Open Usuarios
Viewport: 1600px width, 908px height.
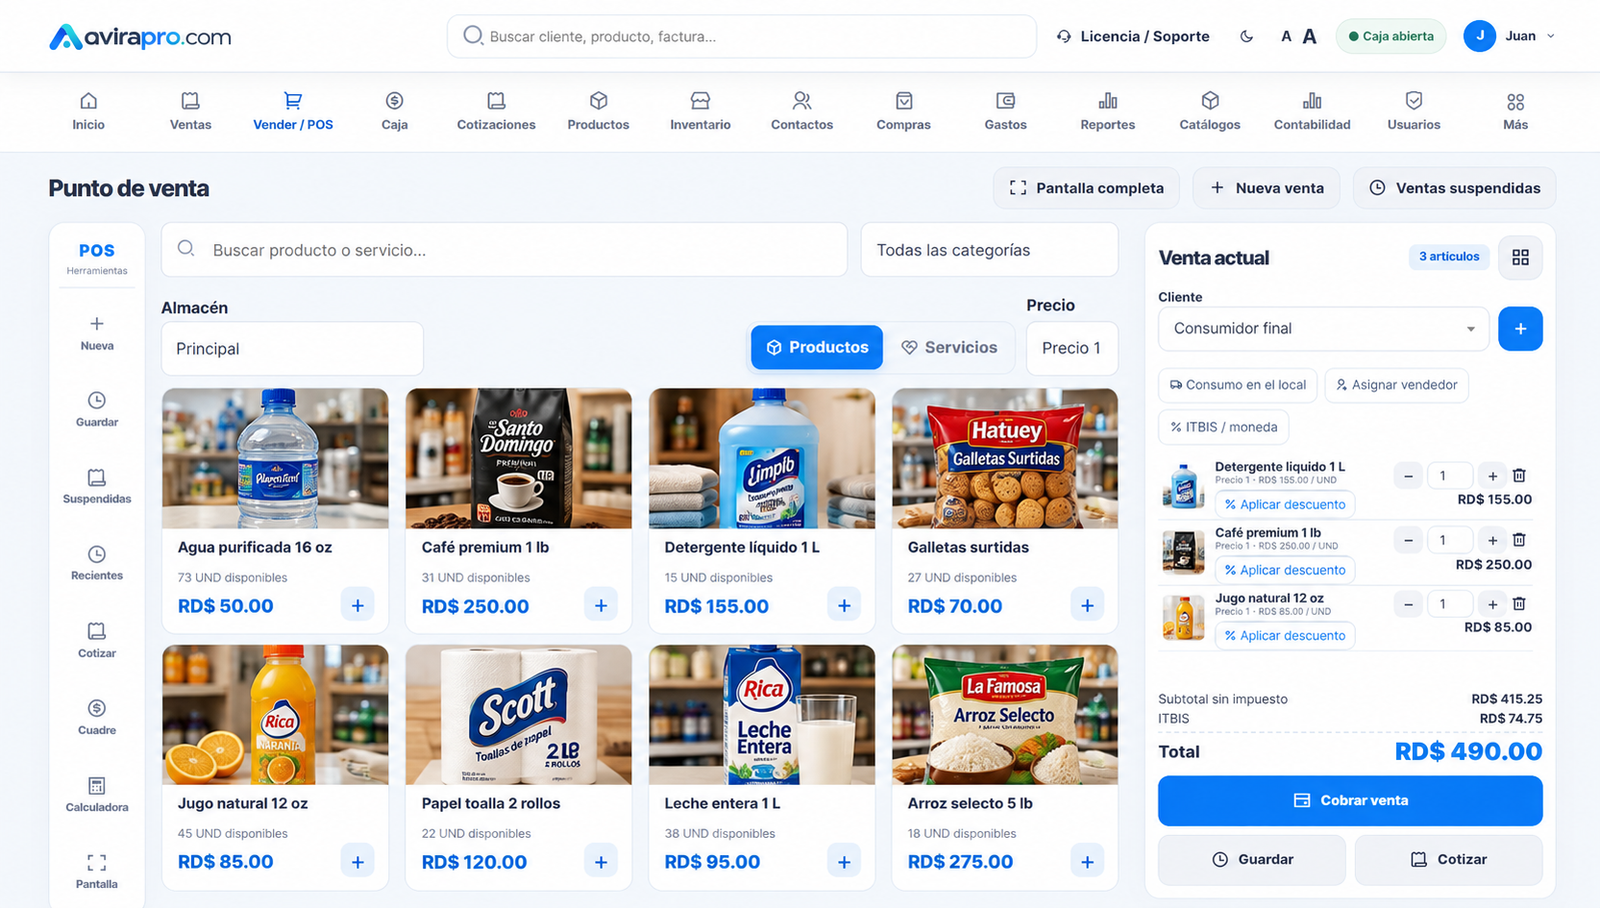click(1414, 111)
